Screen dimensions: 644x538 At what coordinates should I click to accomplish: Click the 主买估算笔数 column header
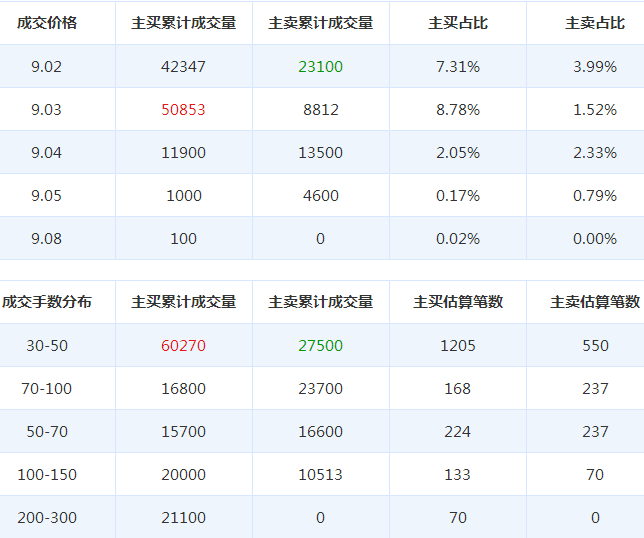(458, 302)
